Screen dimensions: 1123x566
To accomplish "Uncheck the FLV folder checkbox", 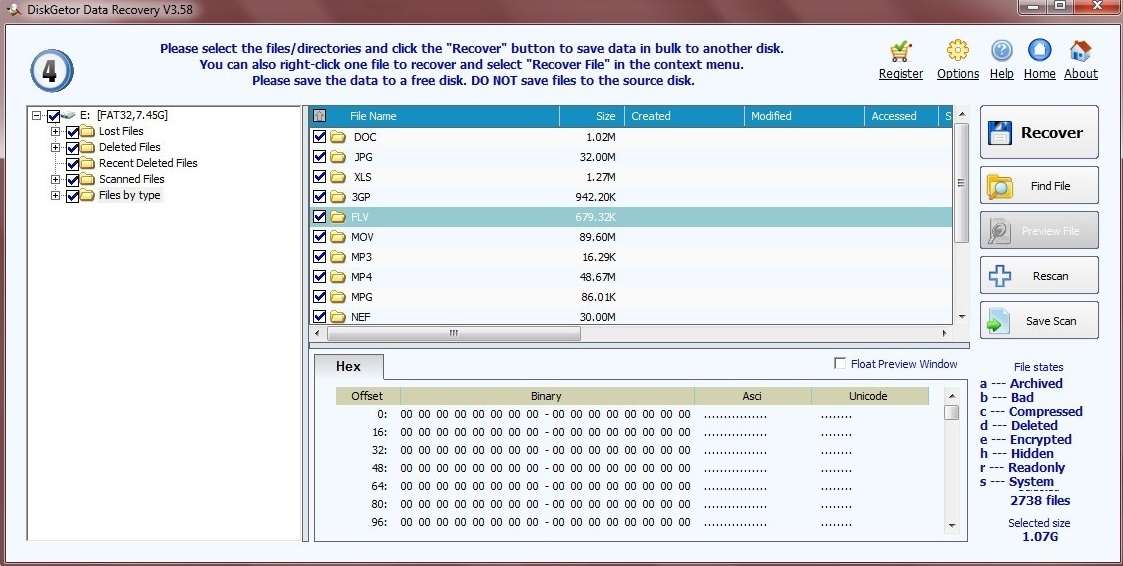I will point(319,217).
